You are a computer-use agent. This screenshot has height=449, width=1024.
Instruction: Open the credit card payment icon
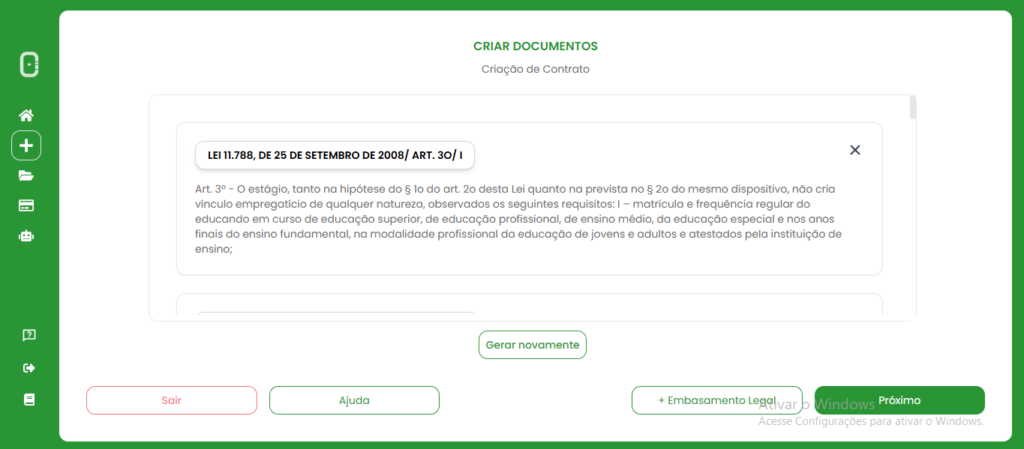tap(27, 206)
